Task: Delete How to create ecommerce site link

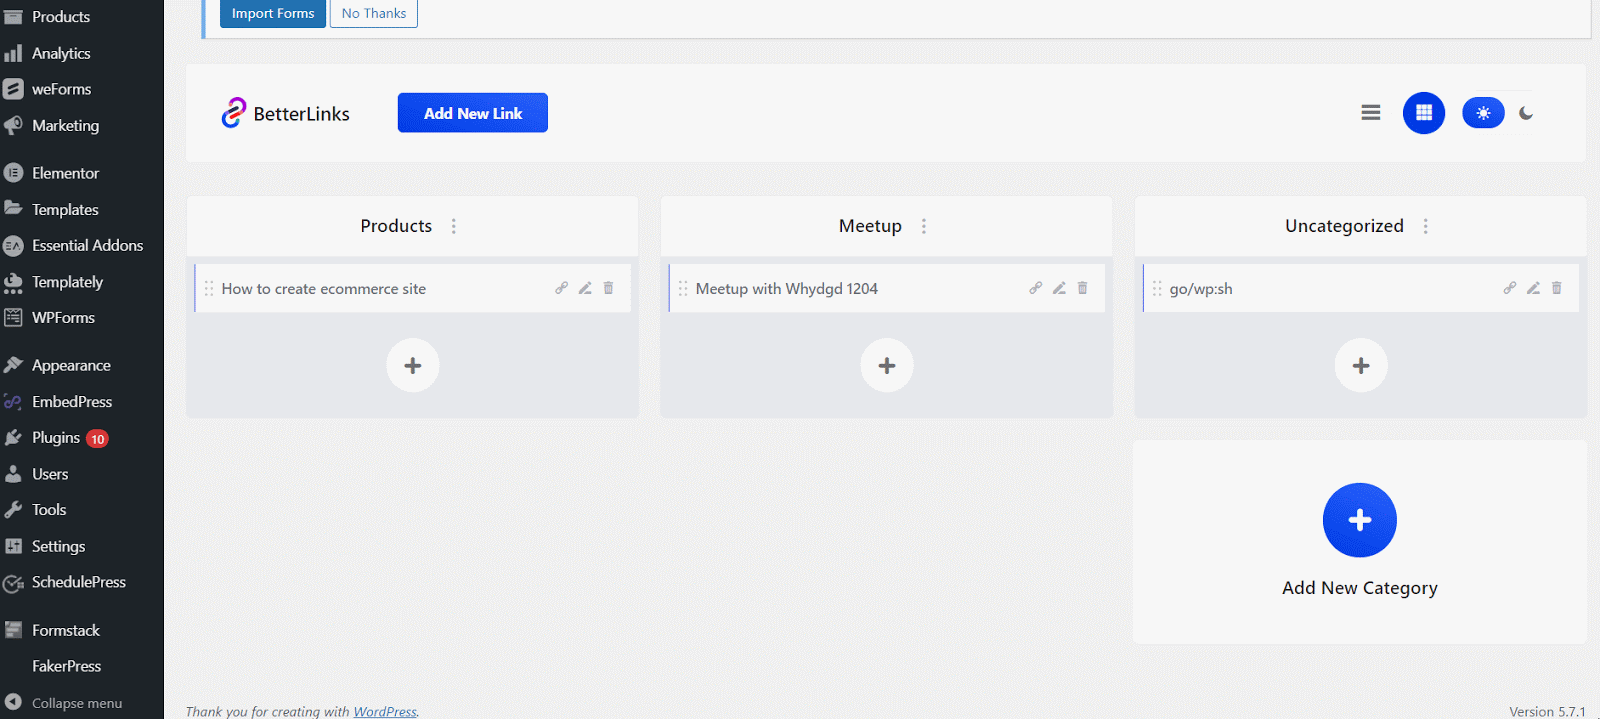Action: point(608,288)
